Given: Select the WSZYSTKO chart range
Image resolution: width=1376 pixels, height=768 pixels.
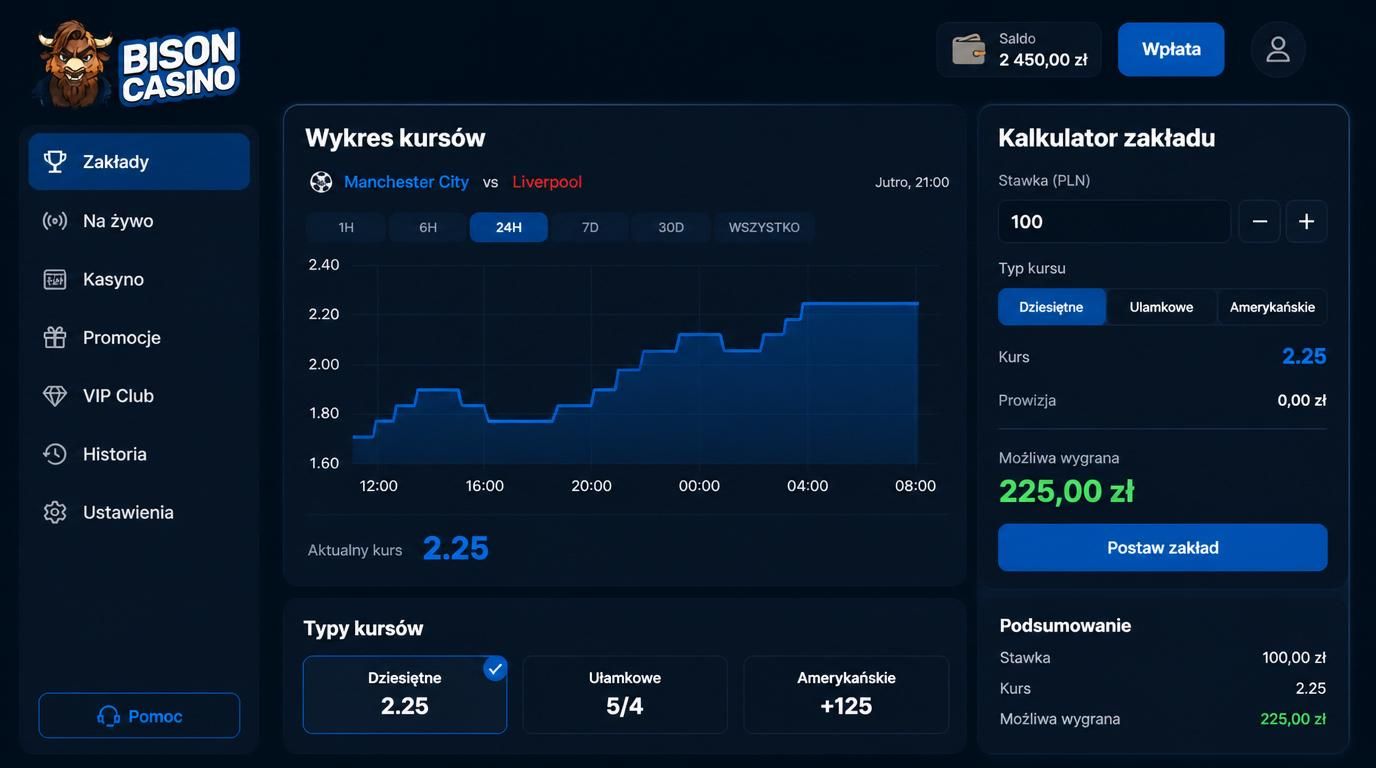Looking at the screenshot, I should [x=764, y=227].
